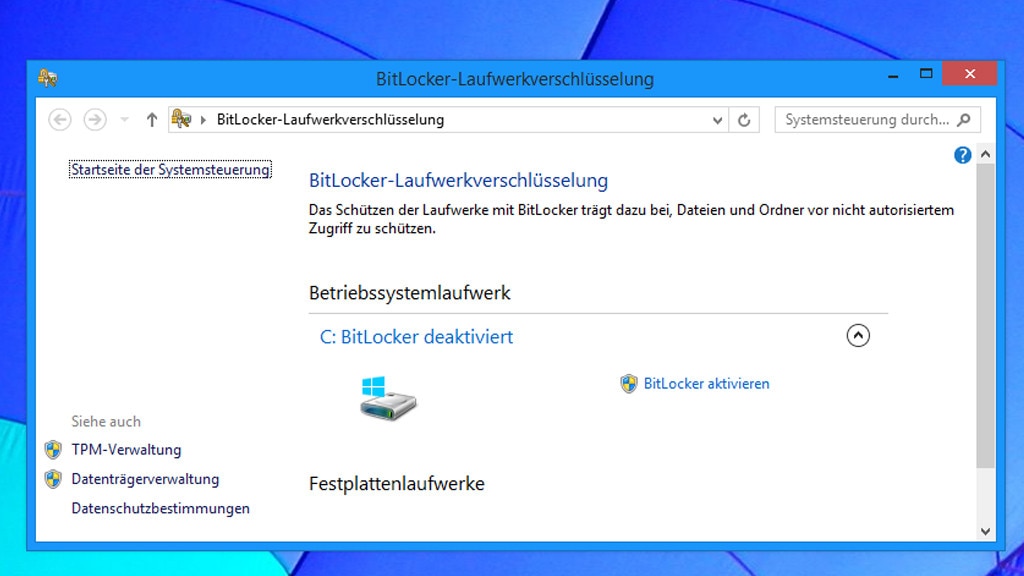
Task: Click the shield icon next to TPM-Verwaltung
Action: (53, 449)
